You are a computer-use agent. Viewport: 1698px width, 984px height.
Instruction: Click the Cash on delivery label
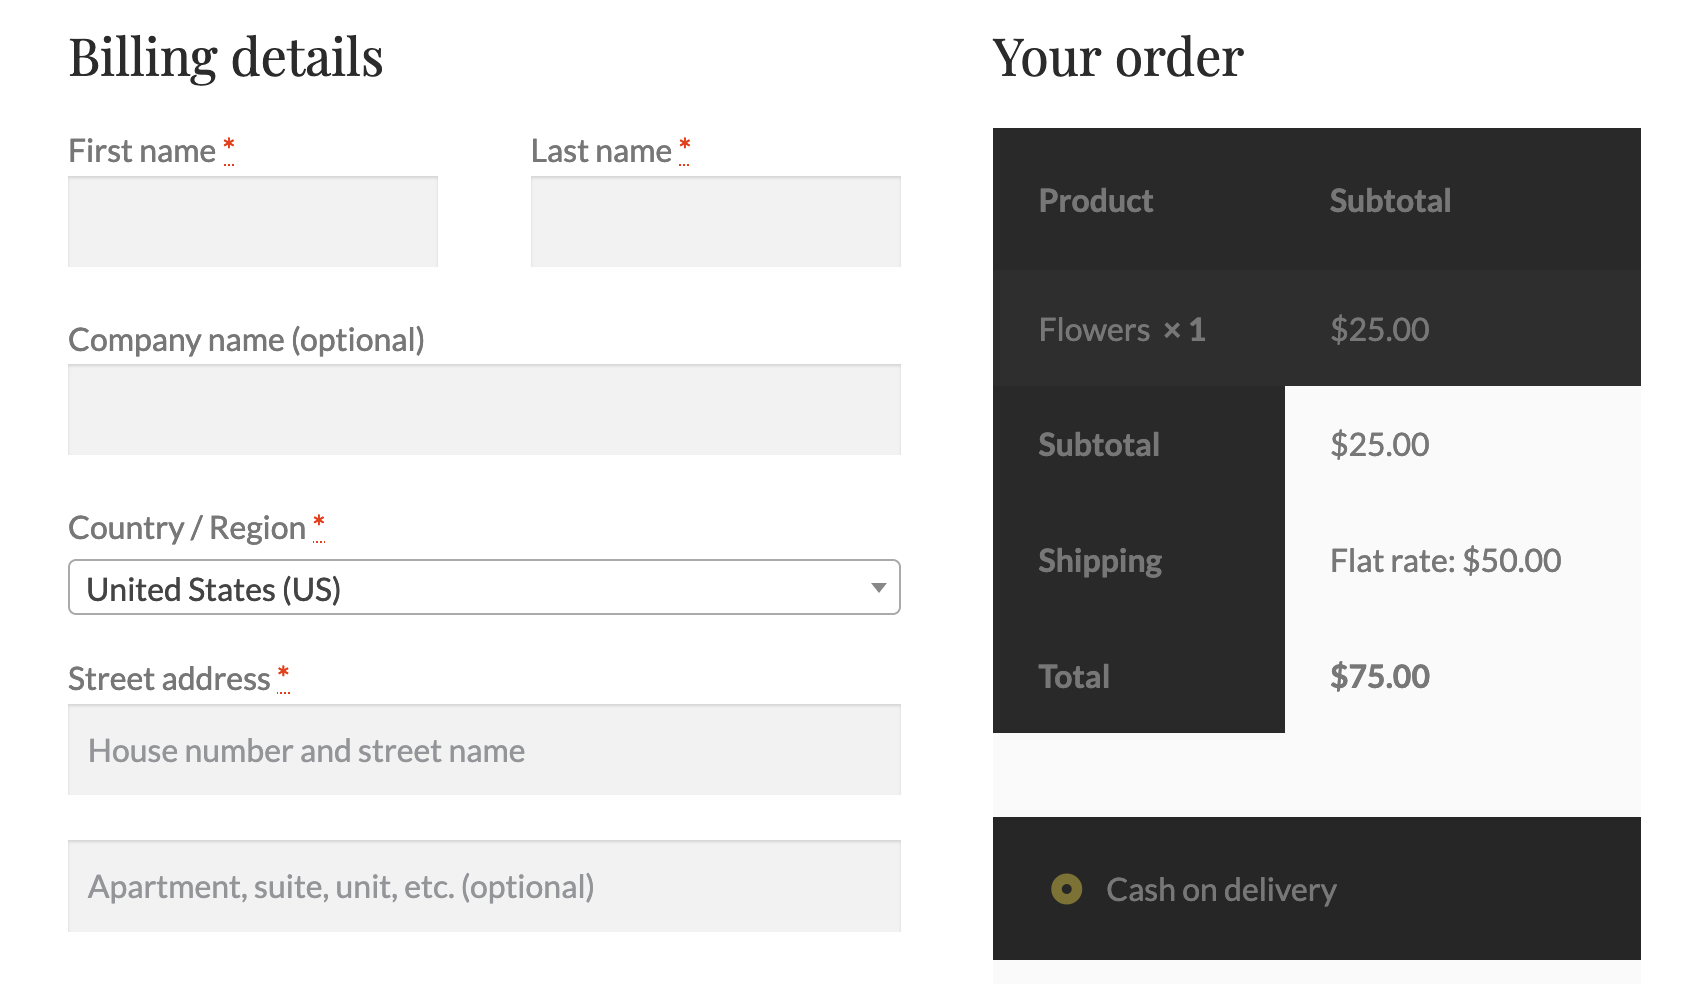tap(1221, 889)
